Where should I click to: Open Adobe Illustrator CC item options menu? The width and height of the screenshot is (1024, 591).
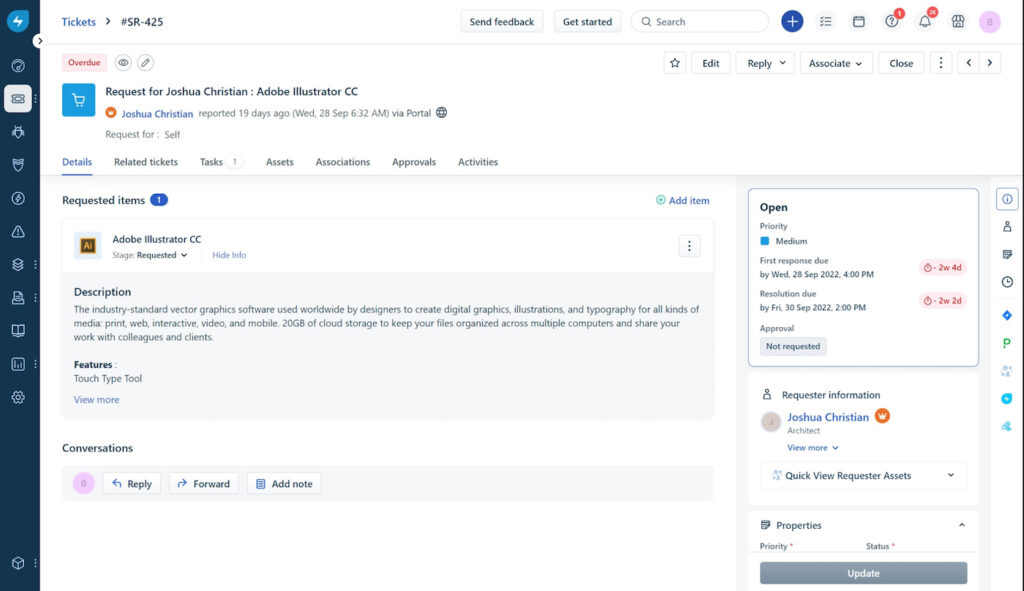[689, 246]
